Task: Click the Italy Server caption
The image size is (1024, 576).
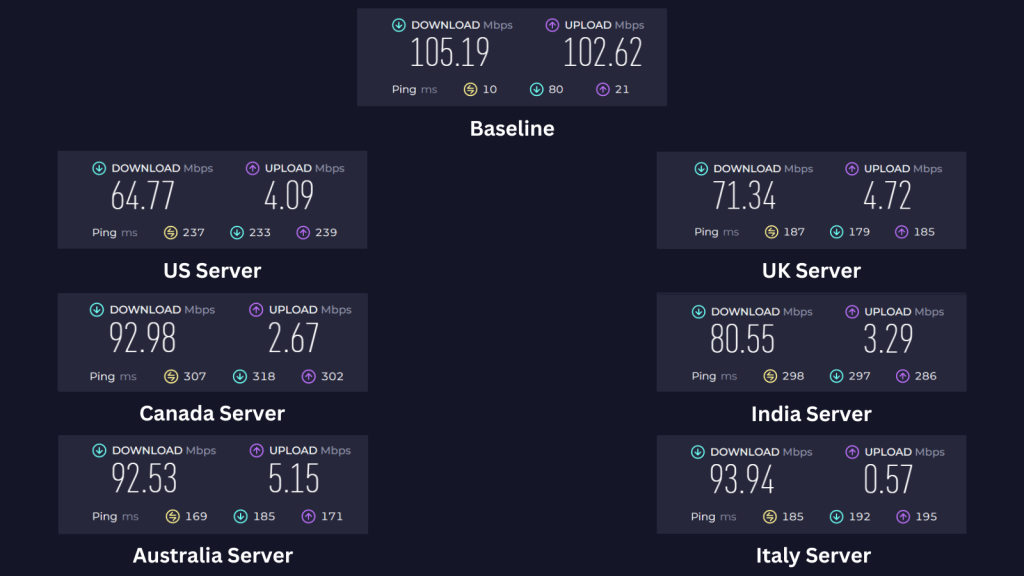Action: [x=813, y=556]
